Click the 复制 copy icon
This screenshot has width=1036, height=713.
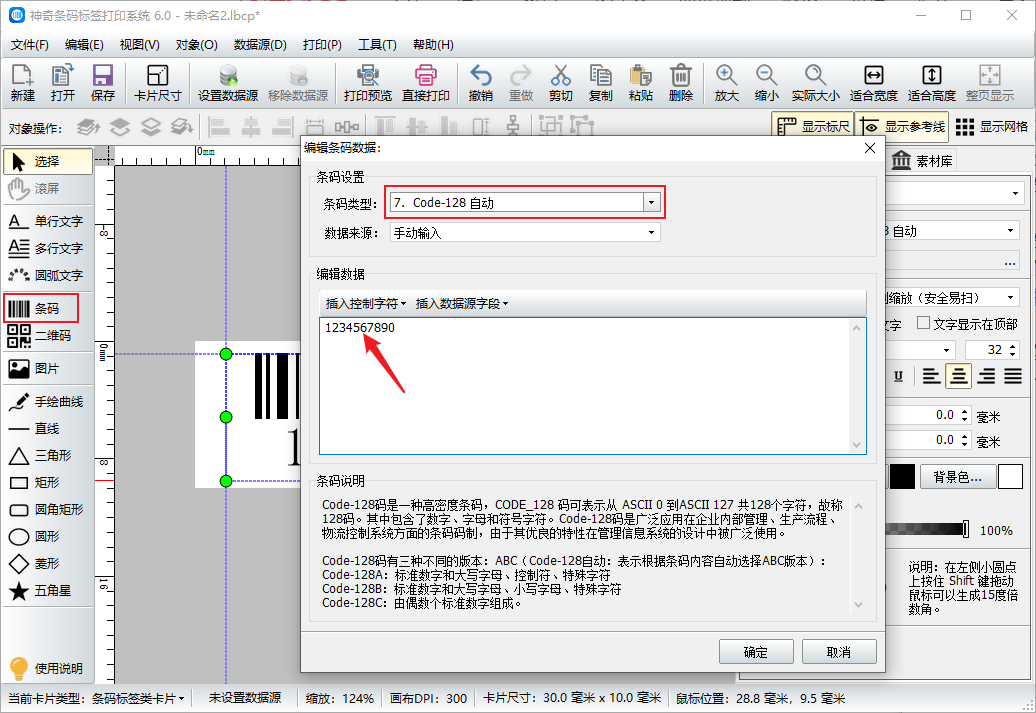click(x=601, y=83)
